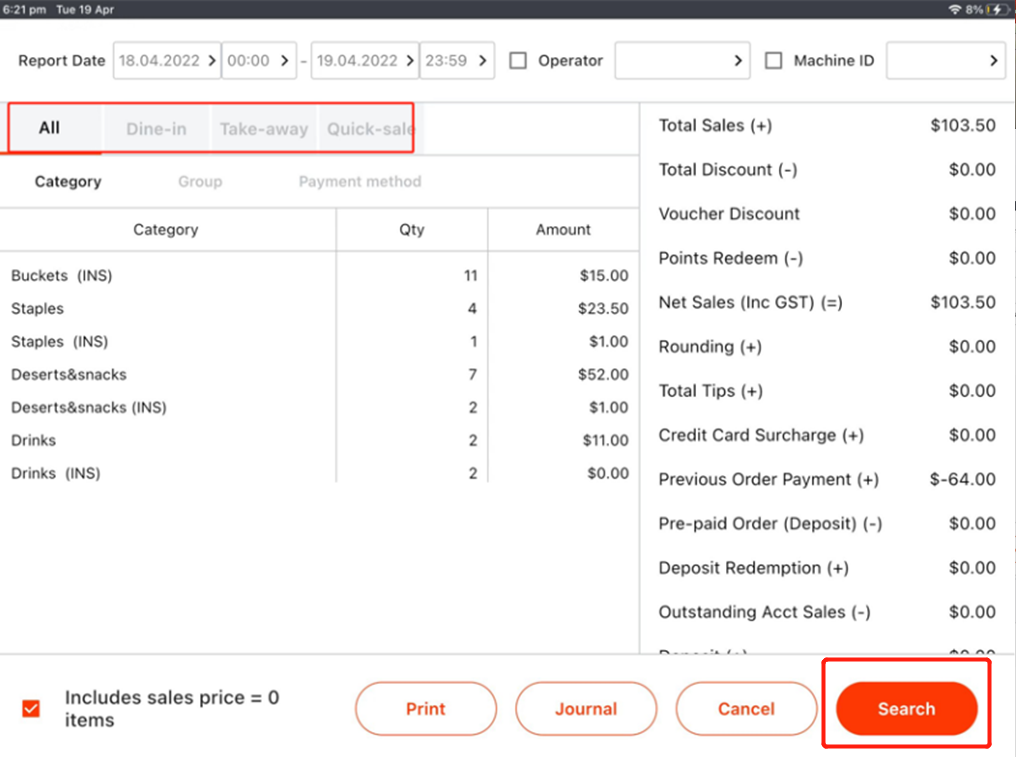Image resolution: width=1016 pixels, height=757 pixels.
Task: Open the Journal report button
Action: pyautogui.click(x=586, y=709)
